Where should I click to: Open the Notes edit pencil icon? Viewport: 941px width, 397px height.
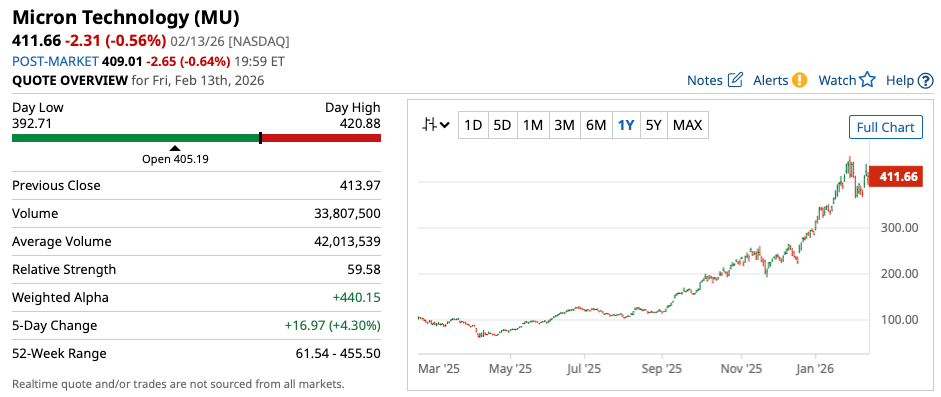pyautogui.click(x=735, y=80)
